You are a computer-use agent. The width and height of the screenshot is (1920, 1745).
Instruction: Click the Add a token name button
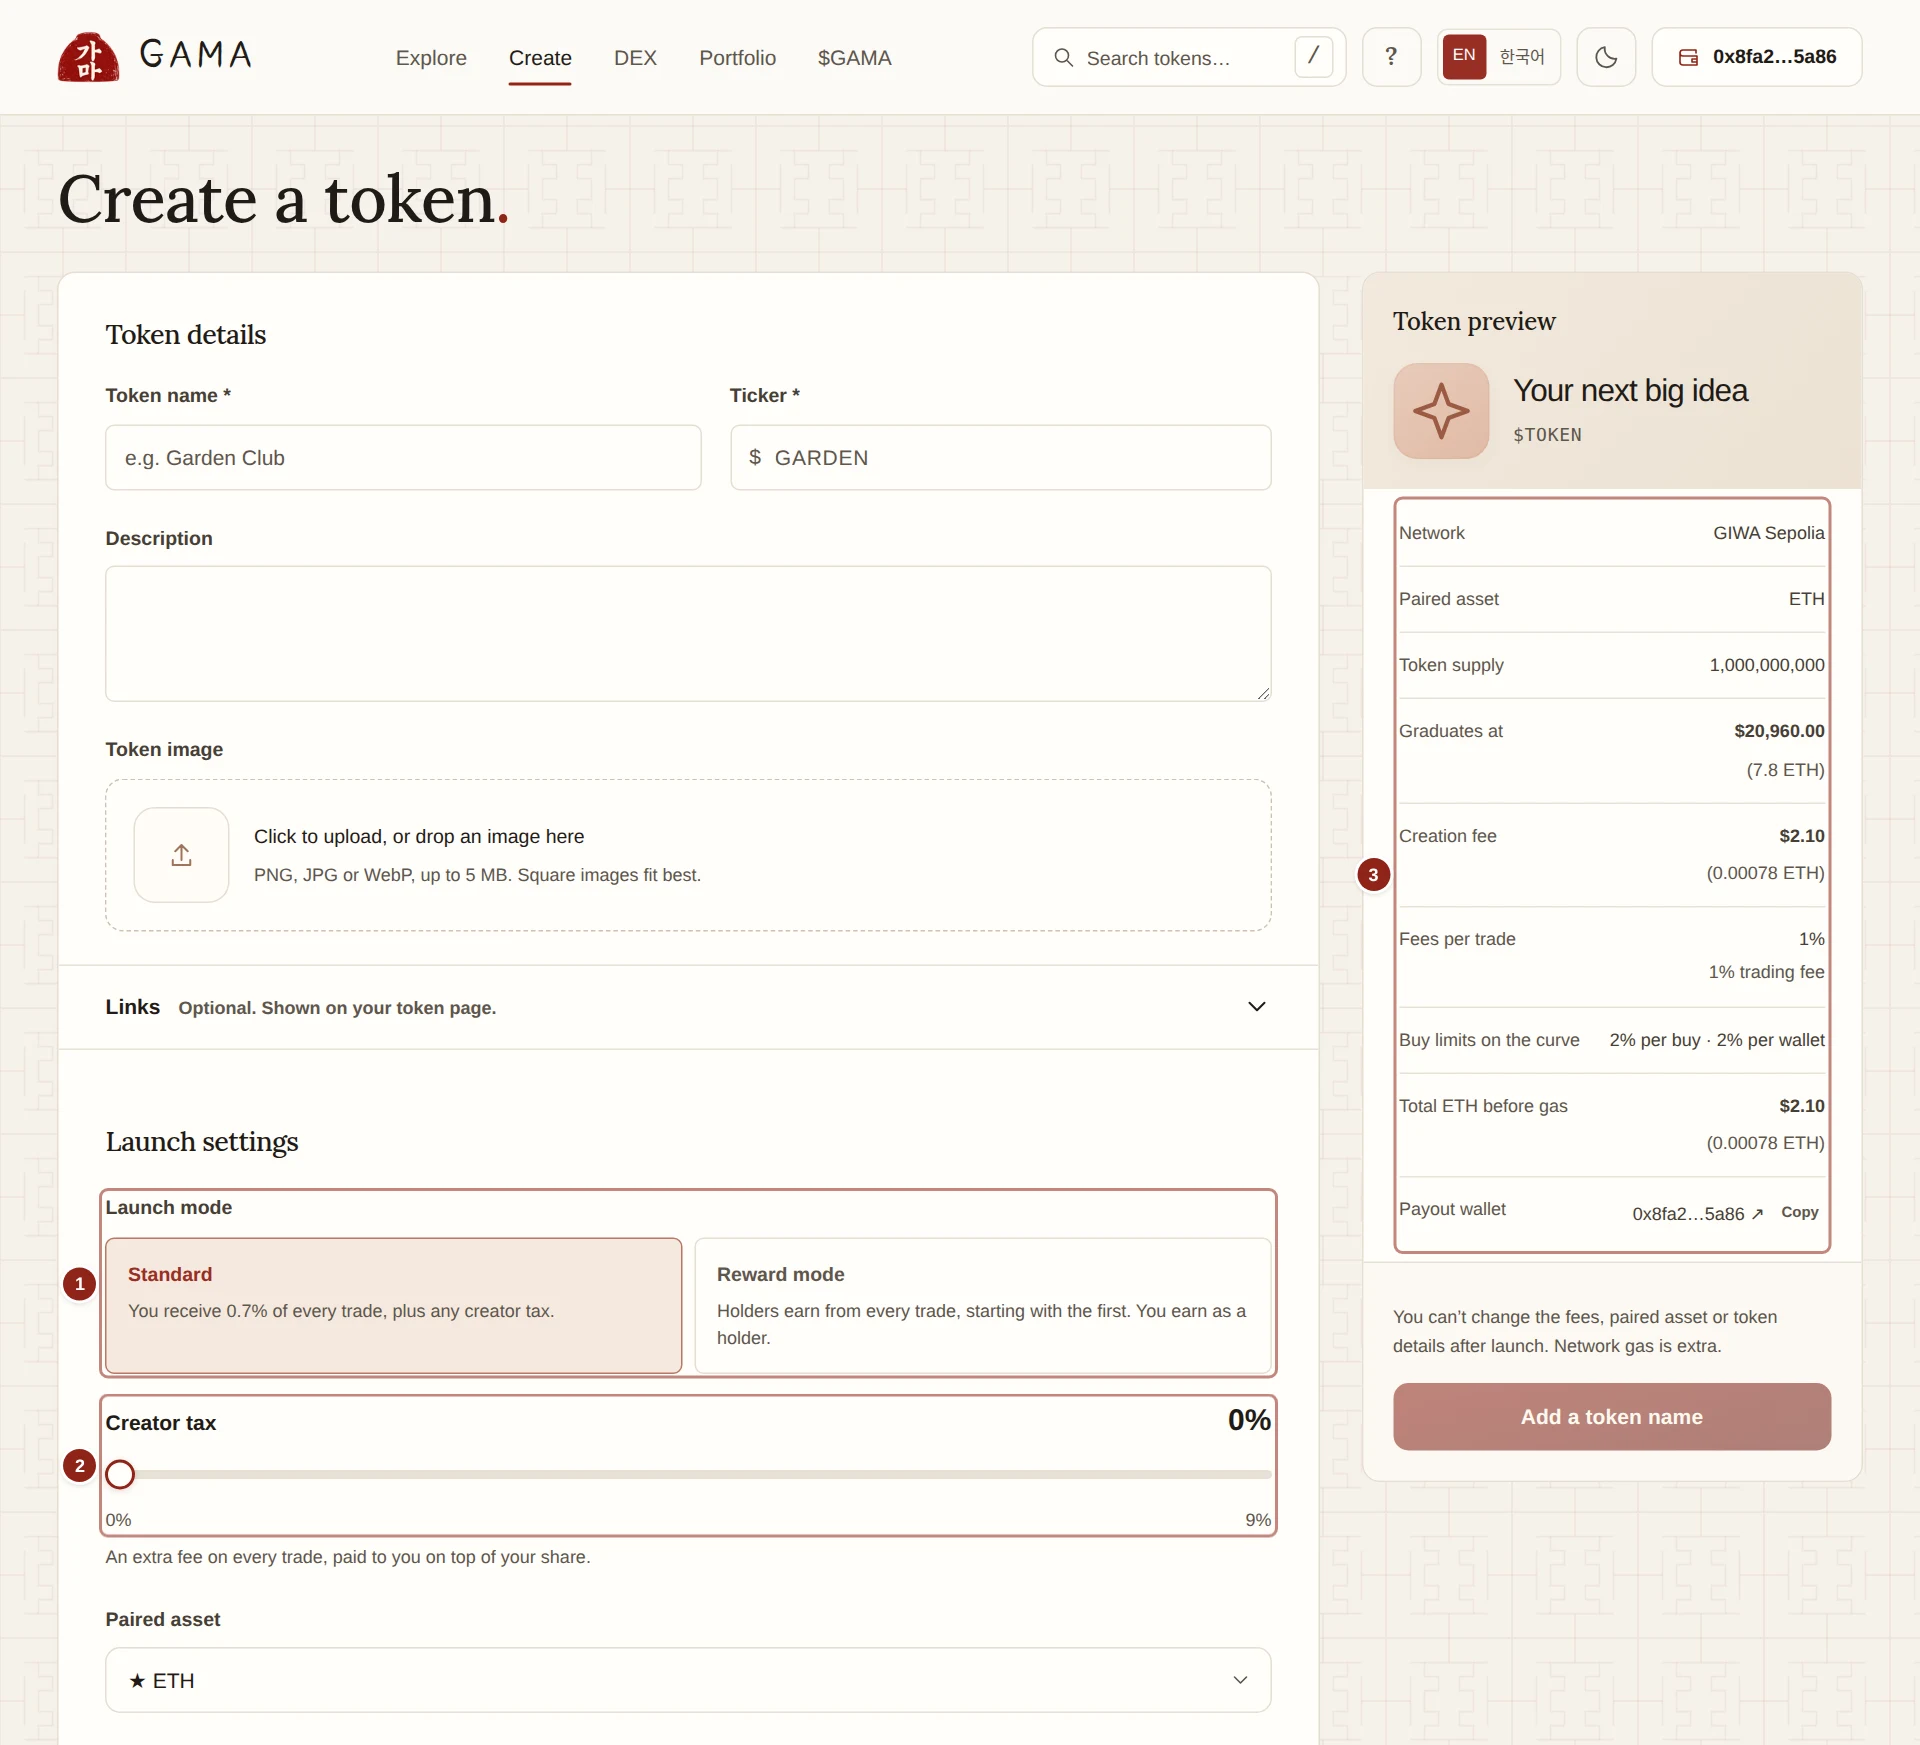(1611, 1416)
